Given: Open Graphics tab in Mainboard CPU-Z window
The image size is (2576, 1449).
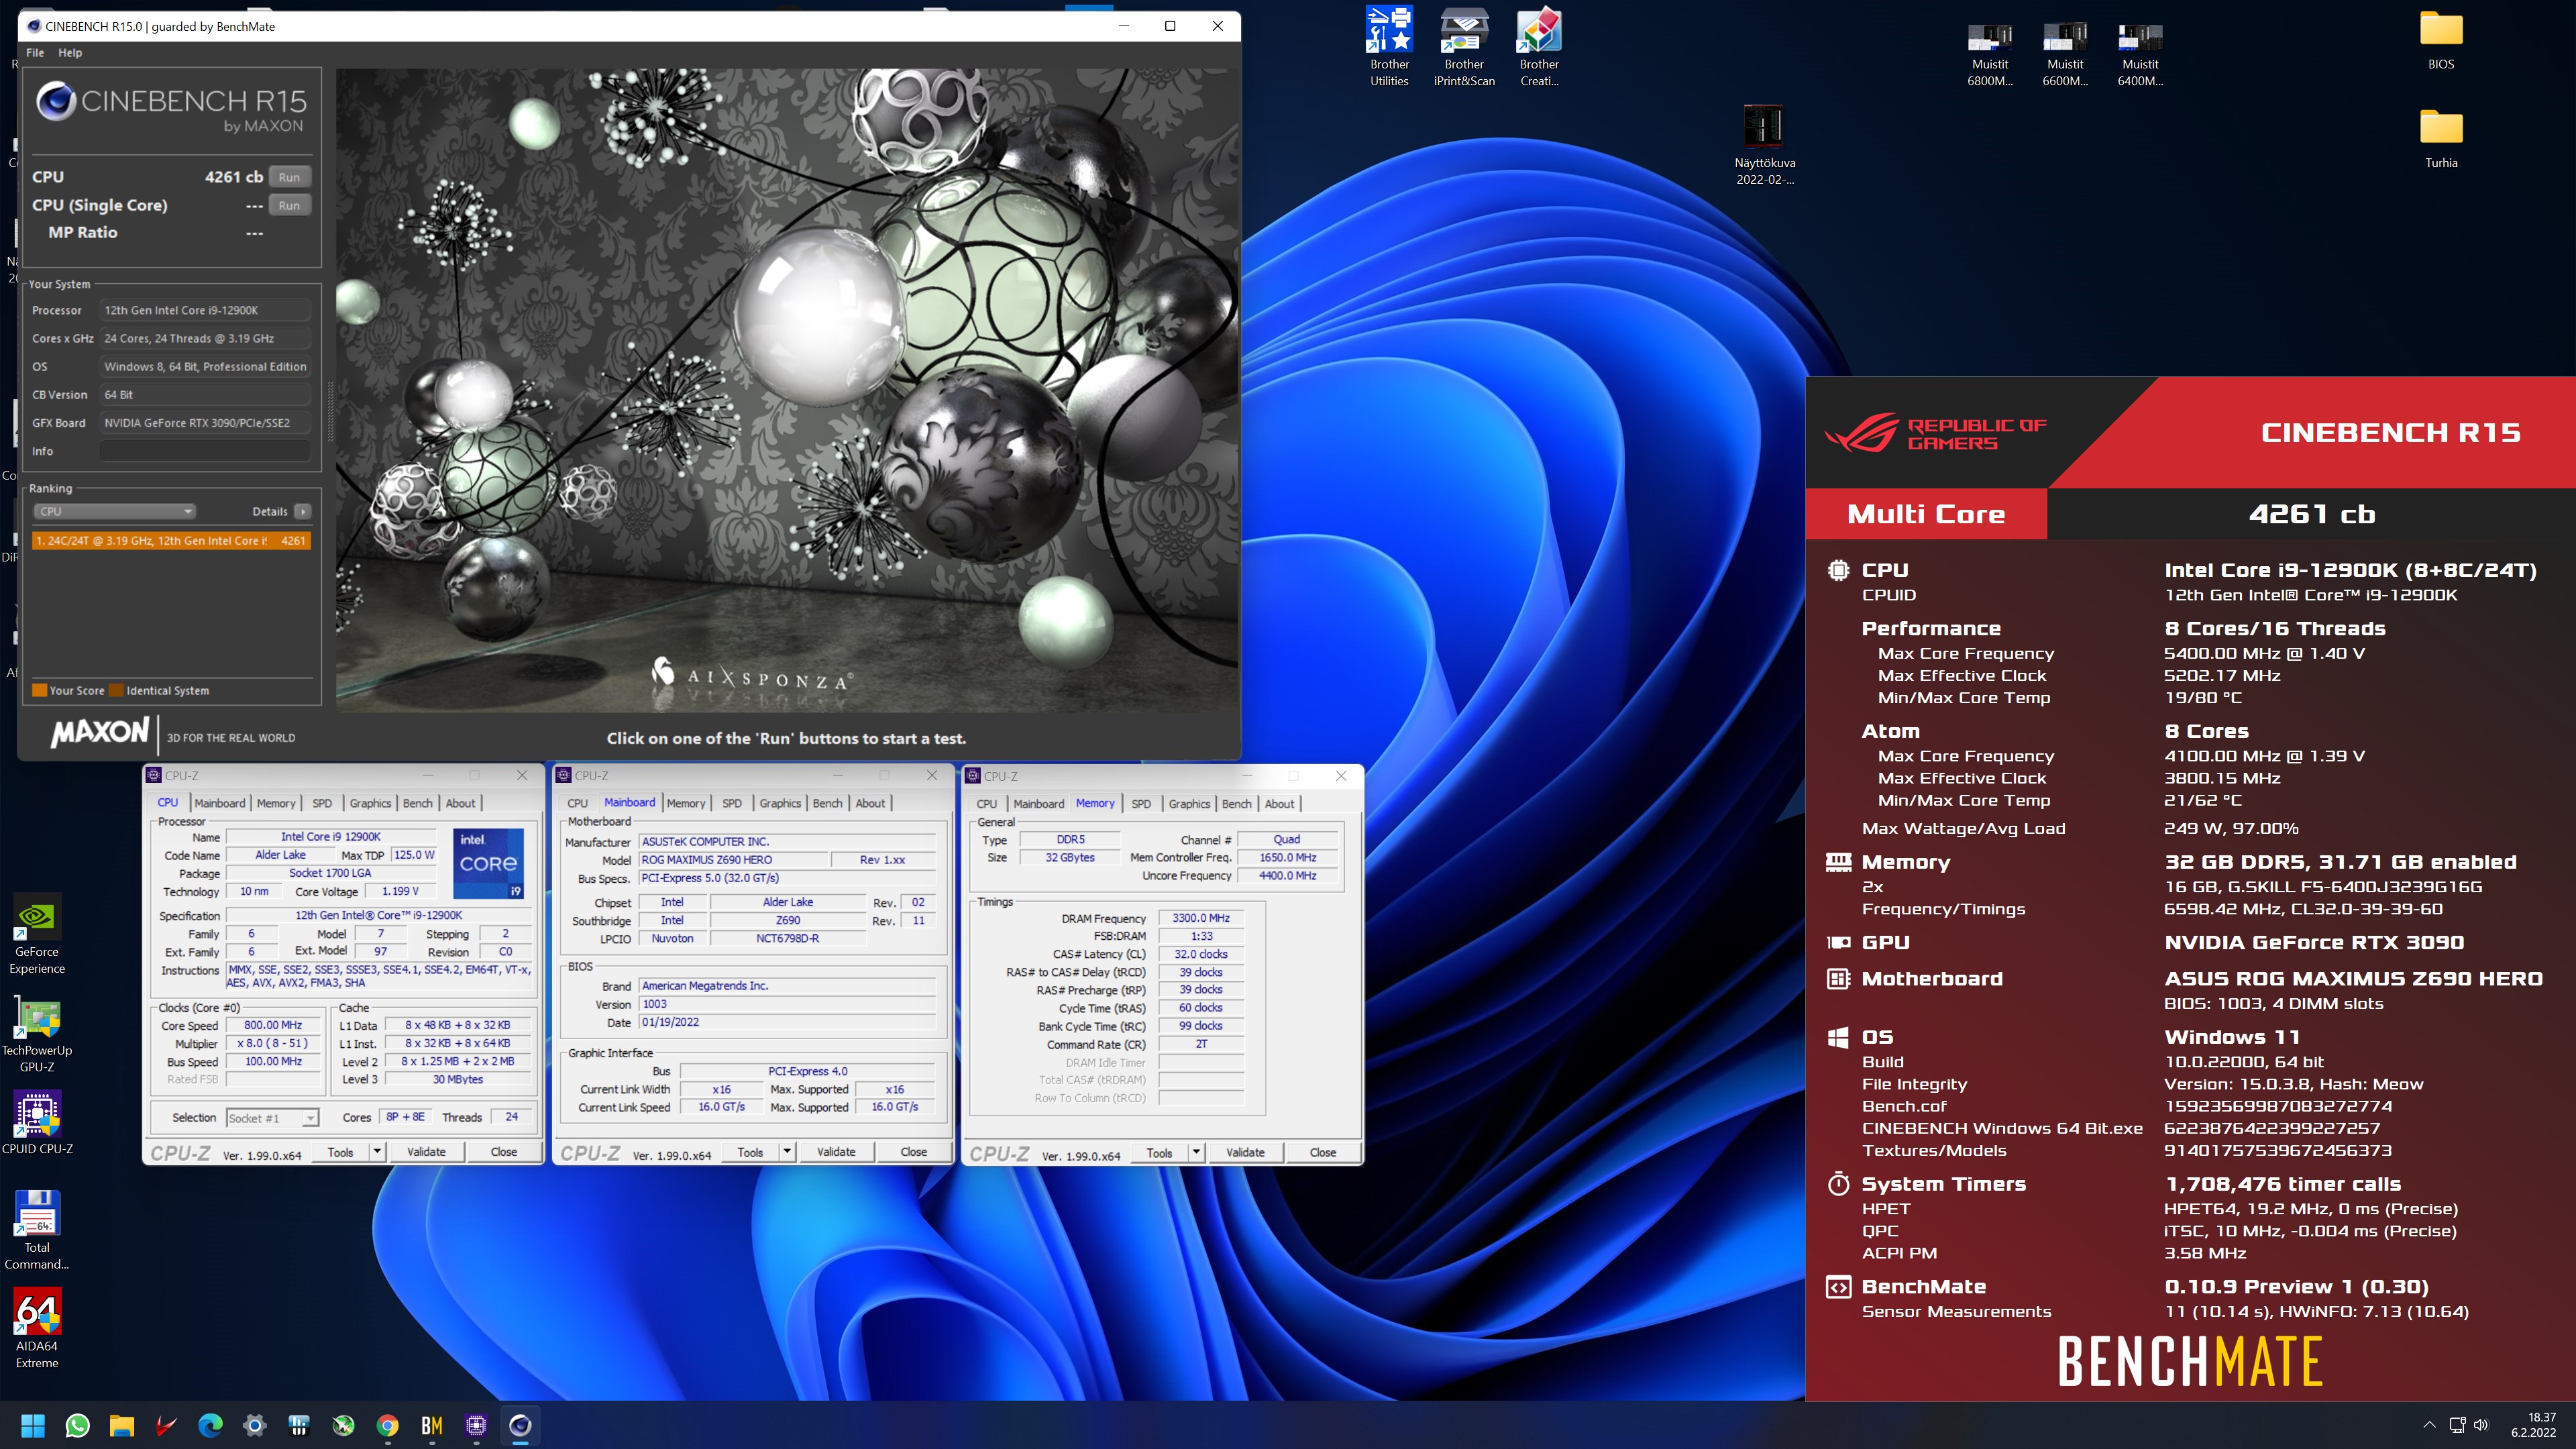Looking at the screenshot, I should (x=780, y=803).
